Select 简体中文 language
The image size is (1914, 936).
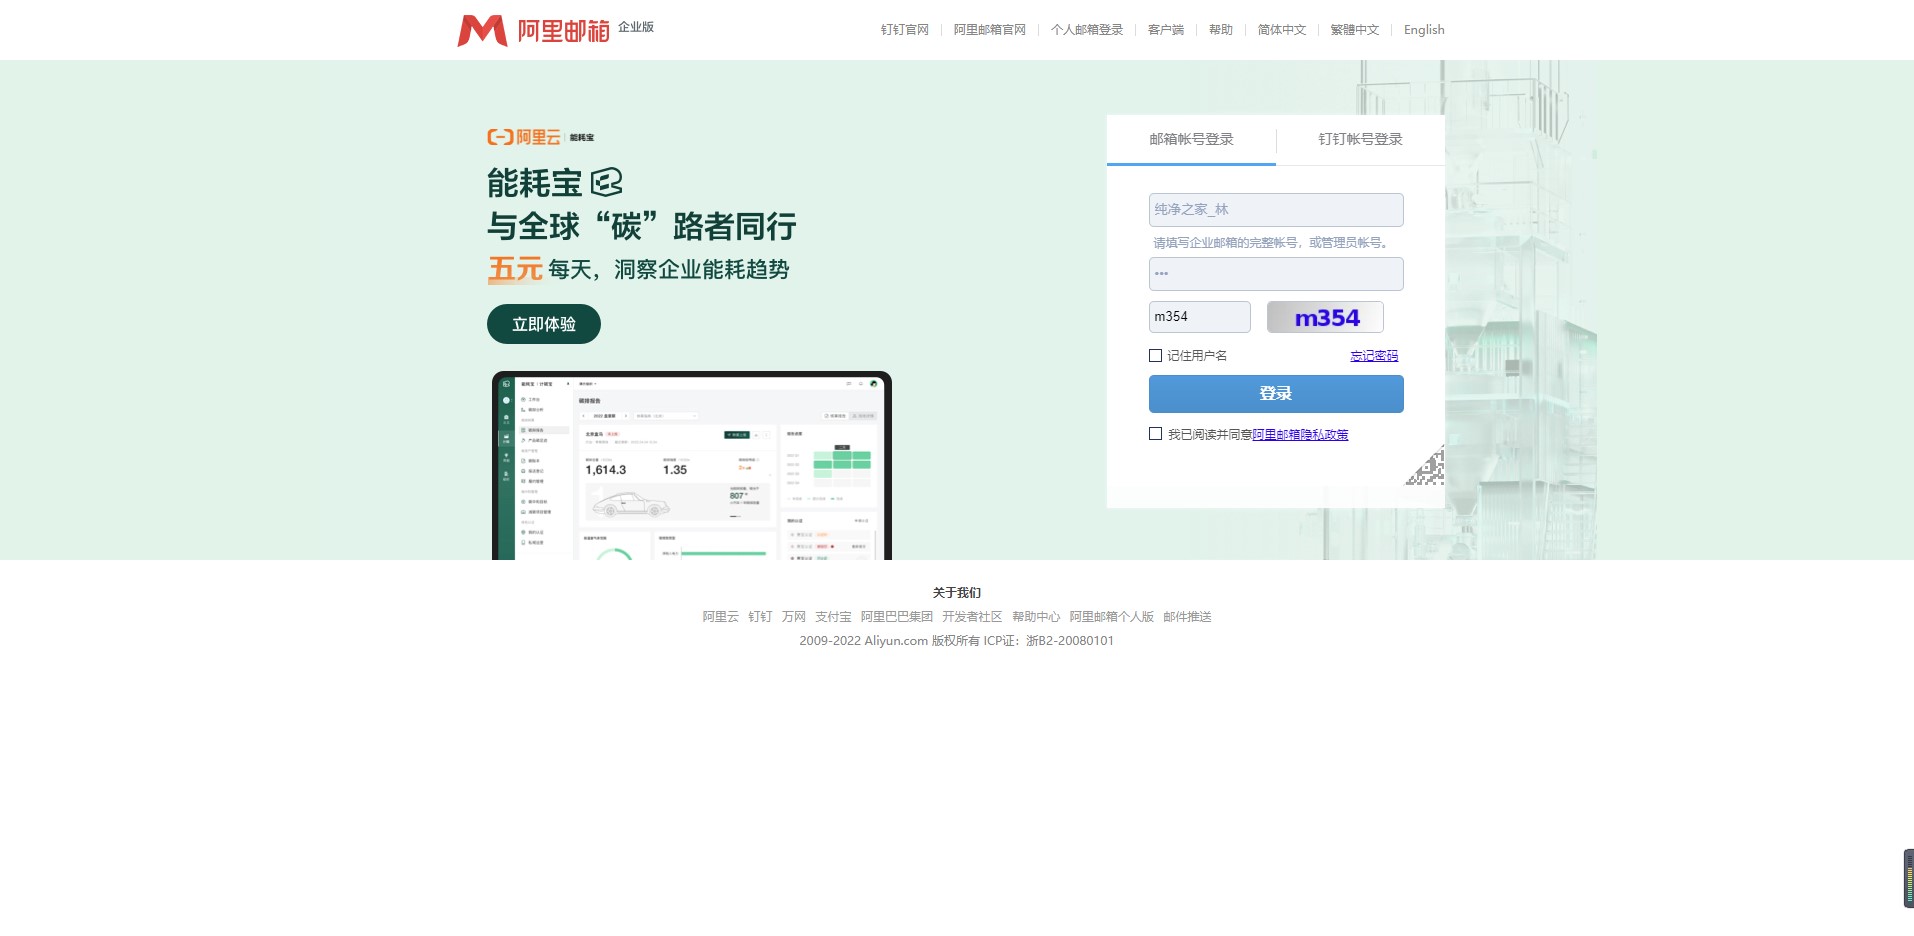[x=1282, y=30]
